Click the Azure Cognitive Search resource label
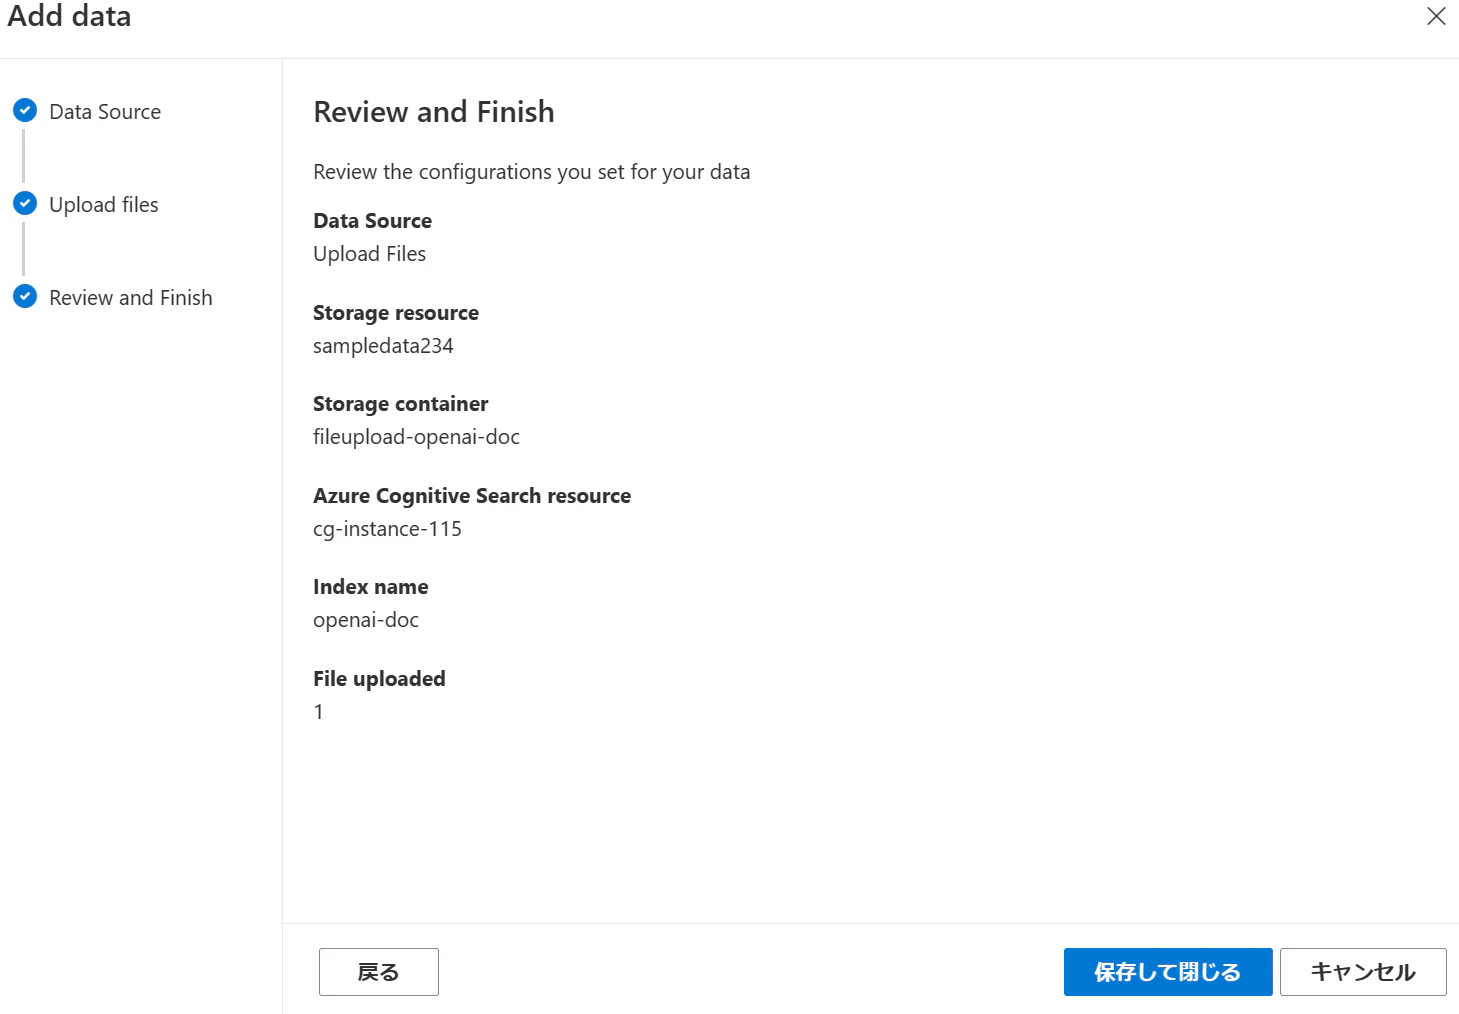The height and width of the screenshot is (1014, 1459). click(472, 496)
